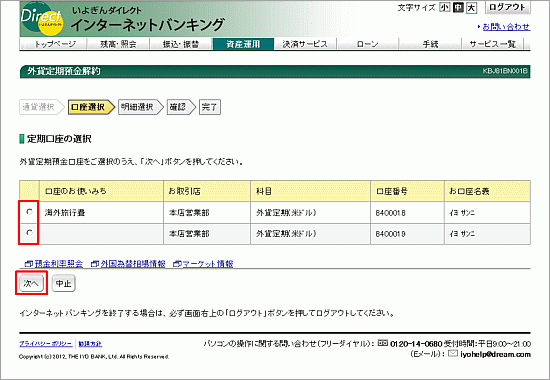
Task: Click the 明細選択 step
Action: (x=140, y=107)
